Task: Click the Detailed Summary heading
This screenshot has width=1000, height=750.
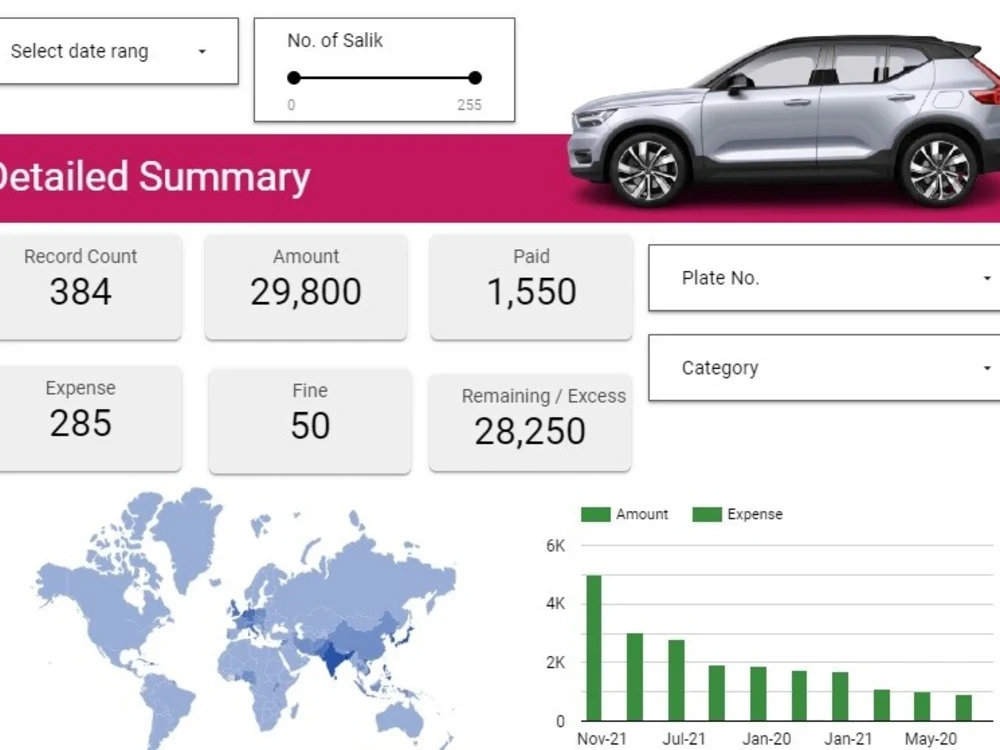Action: tap(154, 177)
